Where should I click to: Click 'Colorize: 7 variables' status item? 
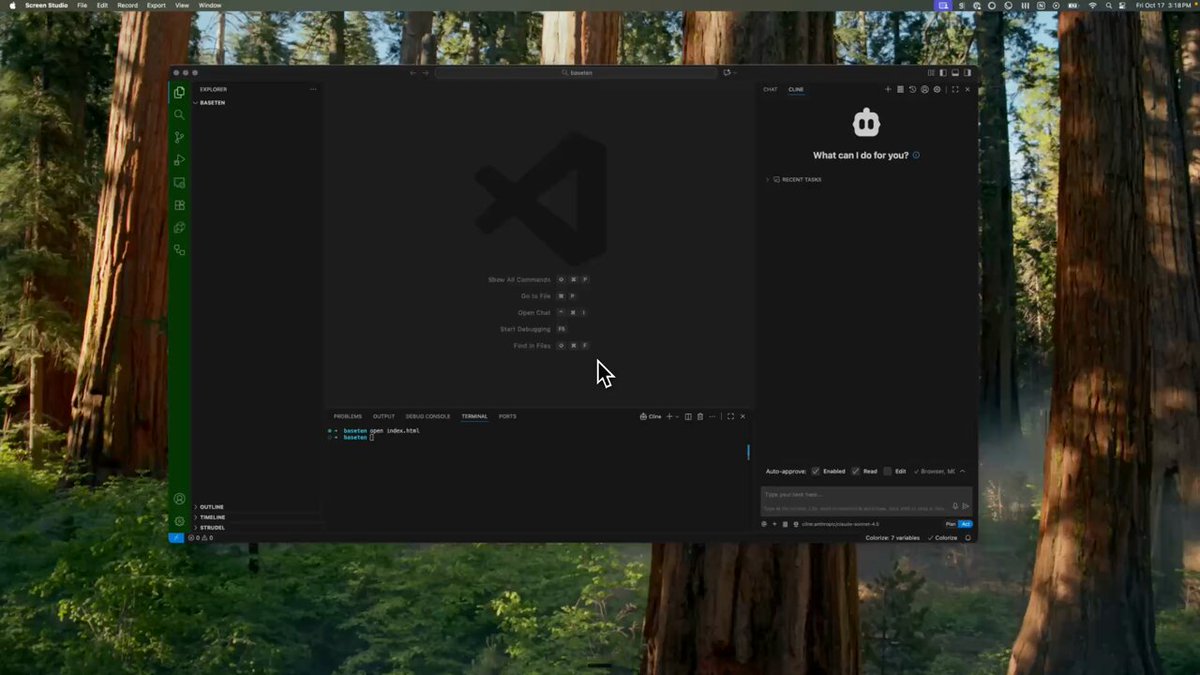893,538
